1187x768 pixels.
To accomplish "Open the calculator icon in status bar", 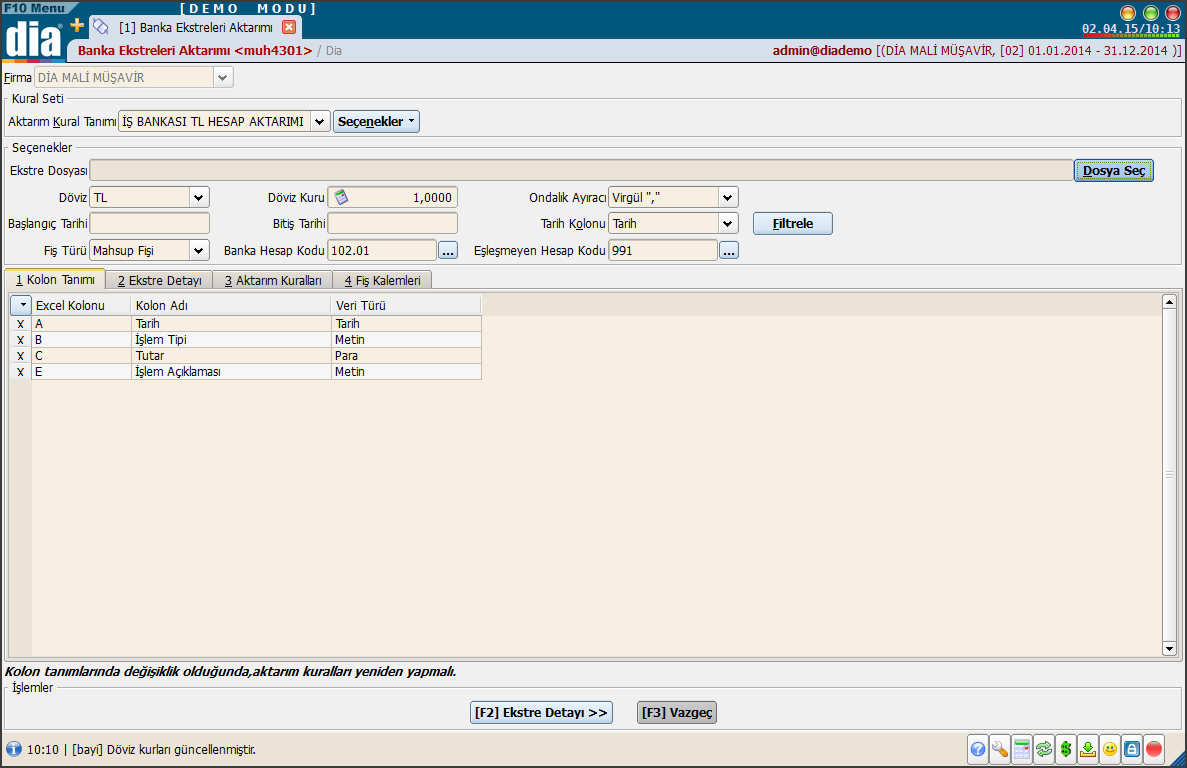I will pos(1021,749).
